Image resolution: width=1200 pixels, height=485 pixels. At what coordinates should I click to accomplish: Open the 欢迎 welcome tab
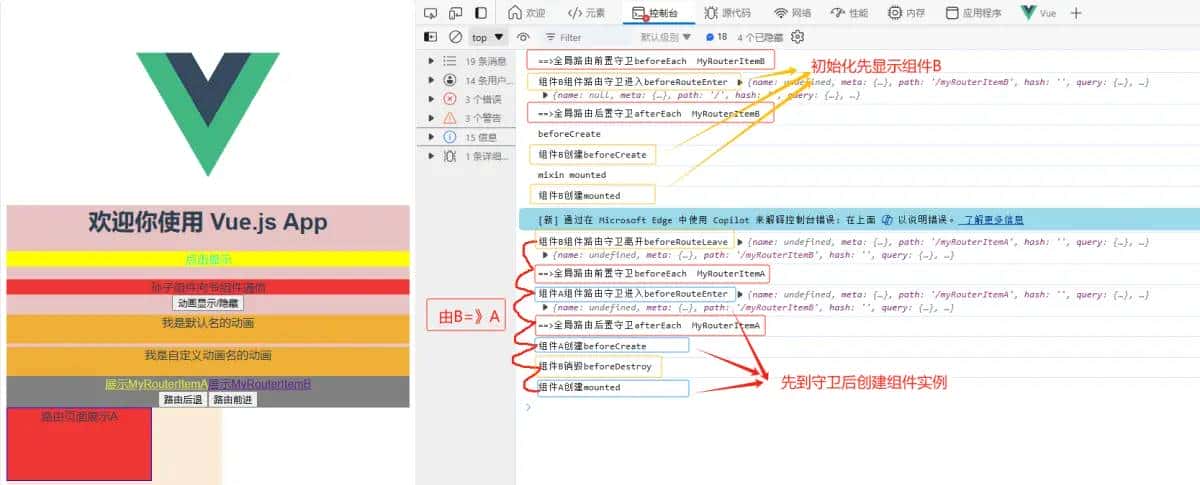(527, 13)
